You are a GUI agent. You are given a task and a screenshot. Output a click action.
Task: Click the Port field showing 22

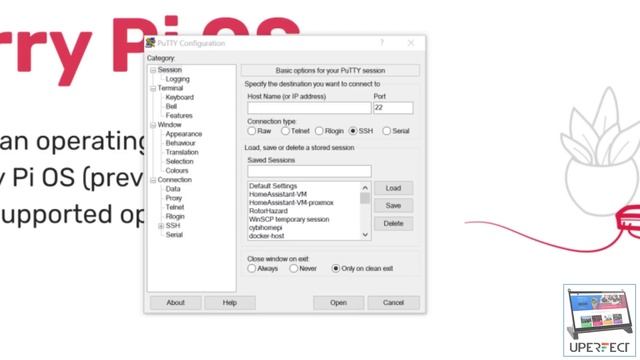393,108
